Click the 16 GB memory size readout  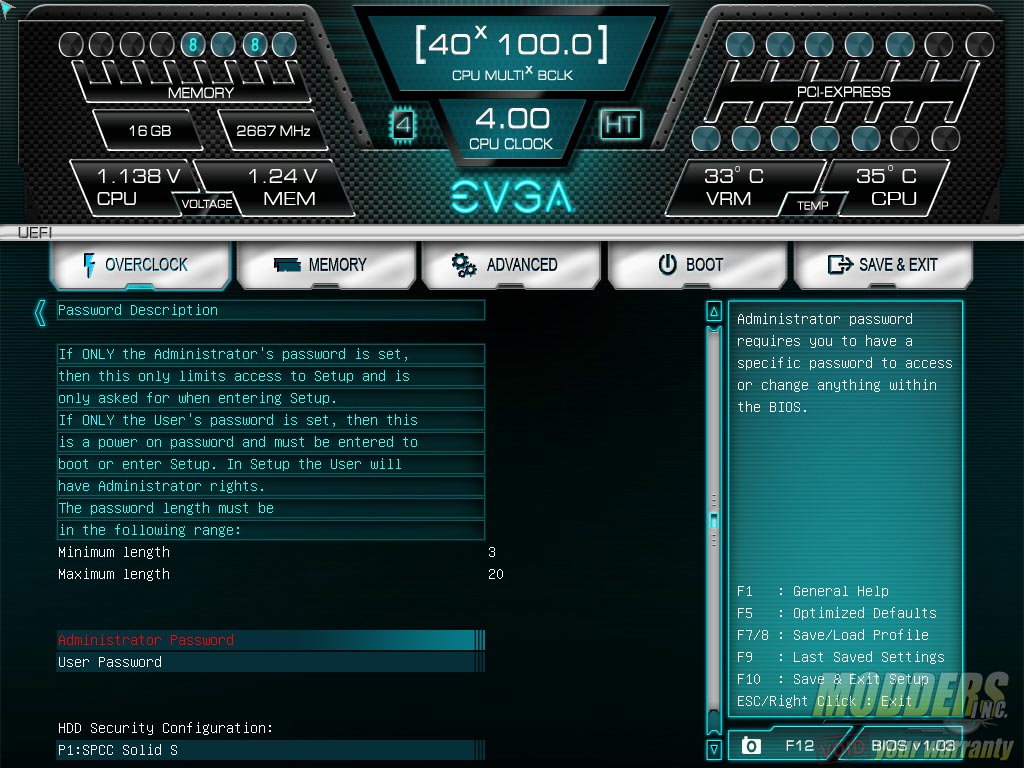(x=150, y=131)
